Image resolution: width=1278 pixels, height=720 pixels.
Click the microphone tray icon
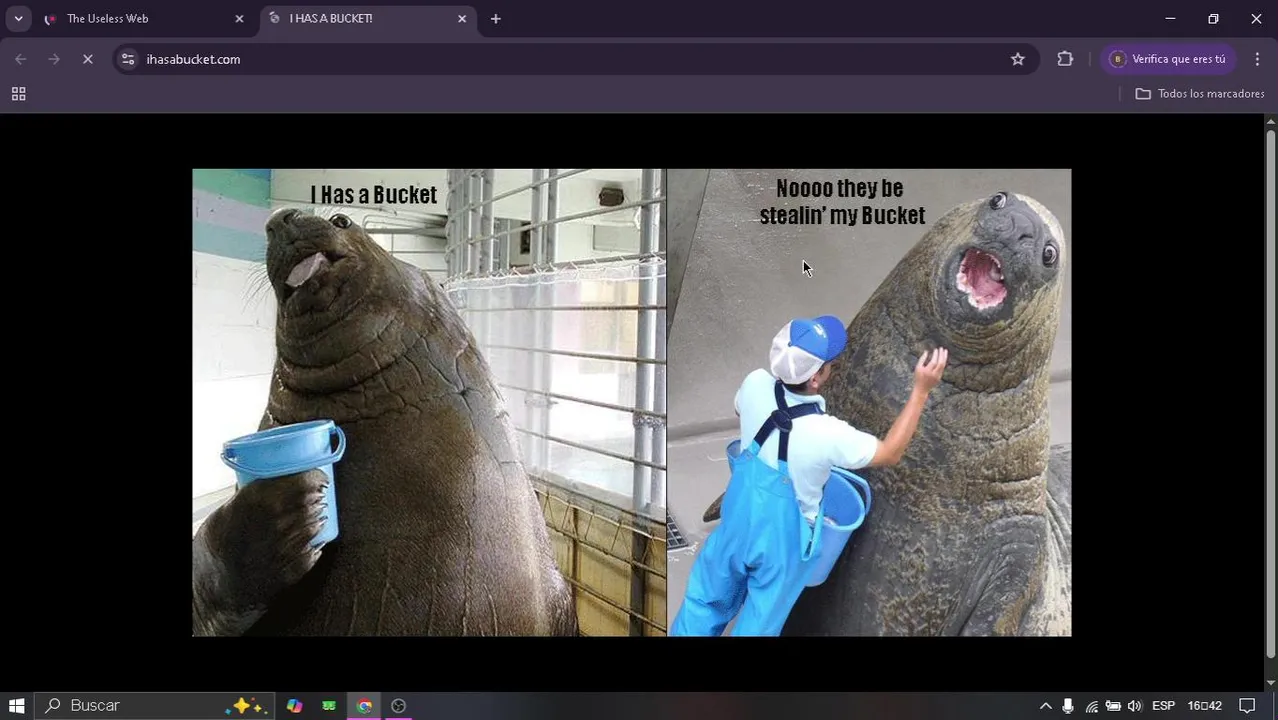tap(1068, 706)
